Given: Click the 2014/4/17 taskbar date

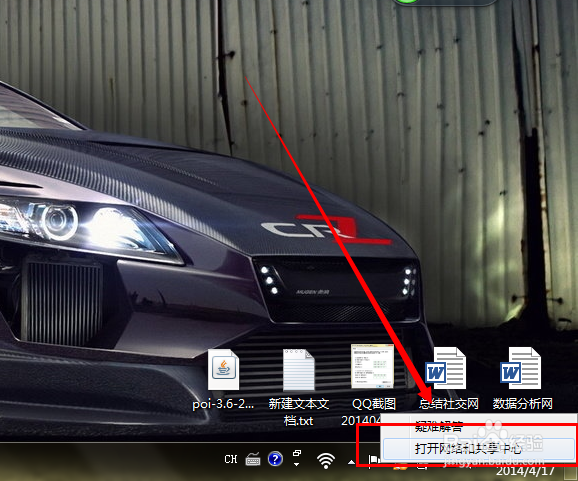Looking at the screenshot, I should point(525,471).
